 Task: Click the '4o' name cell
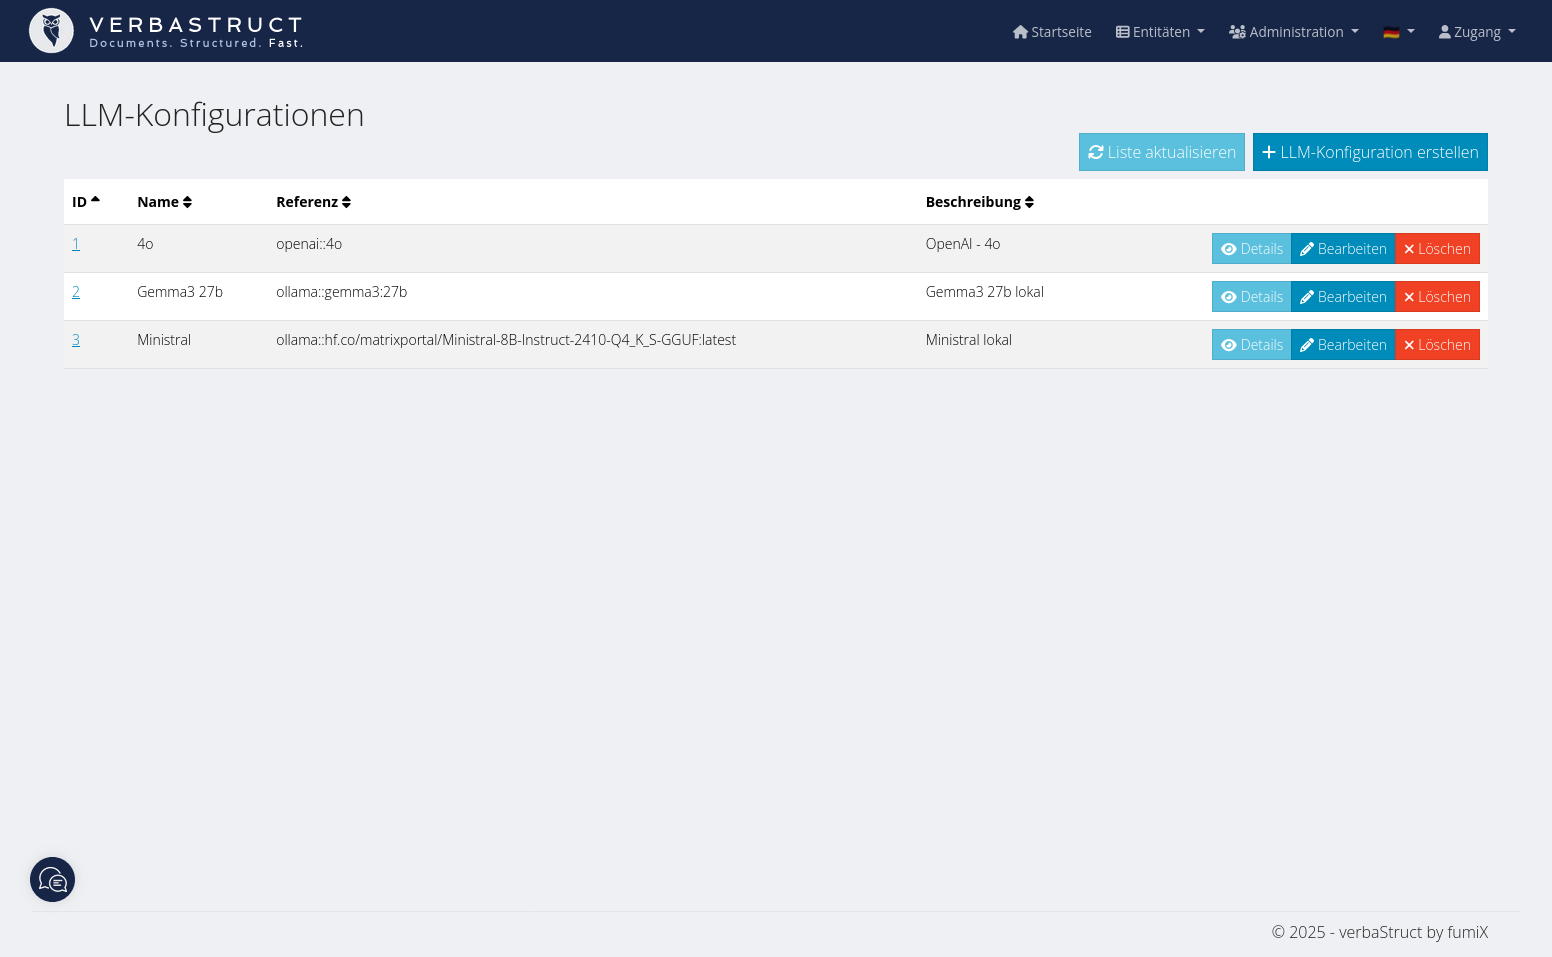[145, 244]
